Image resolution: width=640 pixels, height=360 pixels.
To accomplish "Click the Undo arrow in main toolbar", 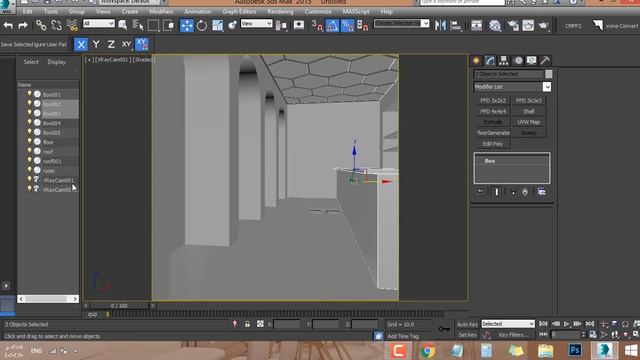I will [x=8, y=25].
